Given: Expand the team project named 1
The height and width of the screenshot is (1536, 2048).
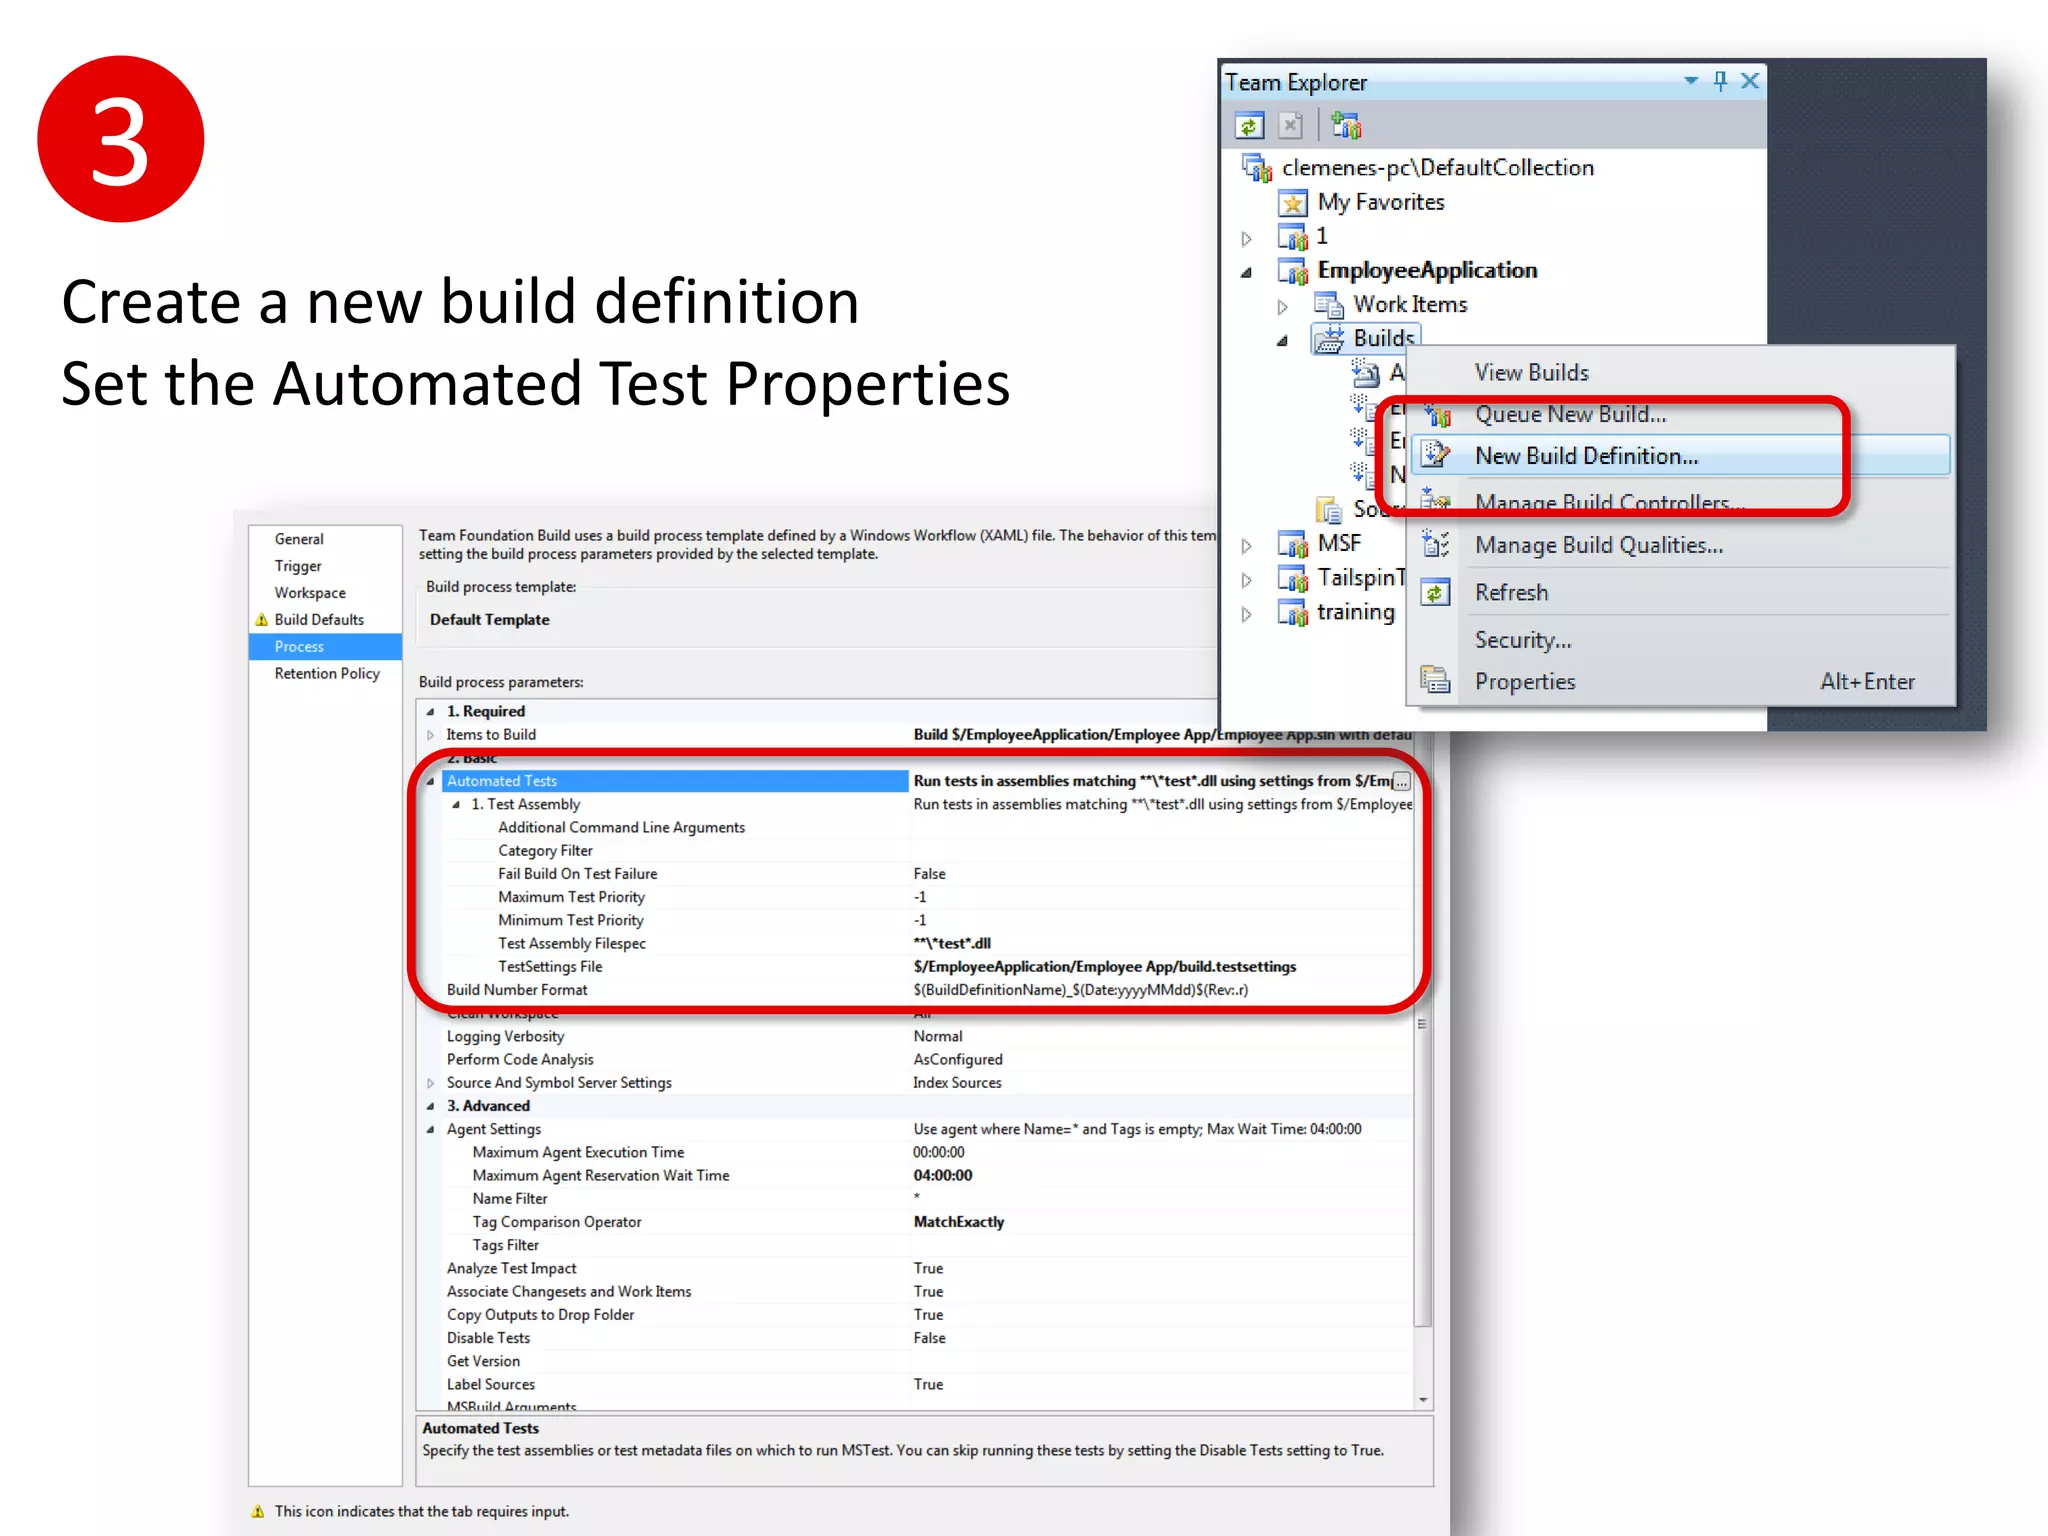Looking at the screenshot, I should (x=1246, y=238).
